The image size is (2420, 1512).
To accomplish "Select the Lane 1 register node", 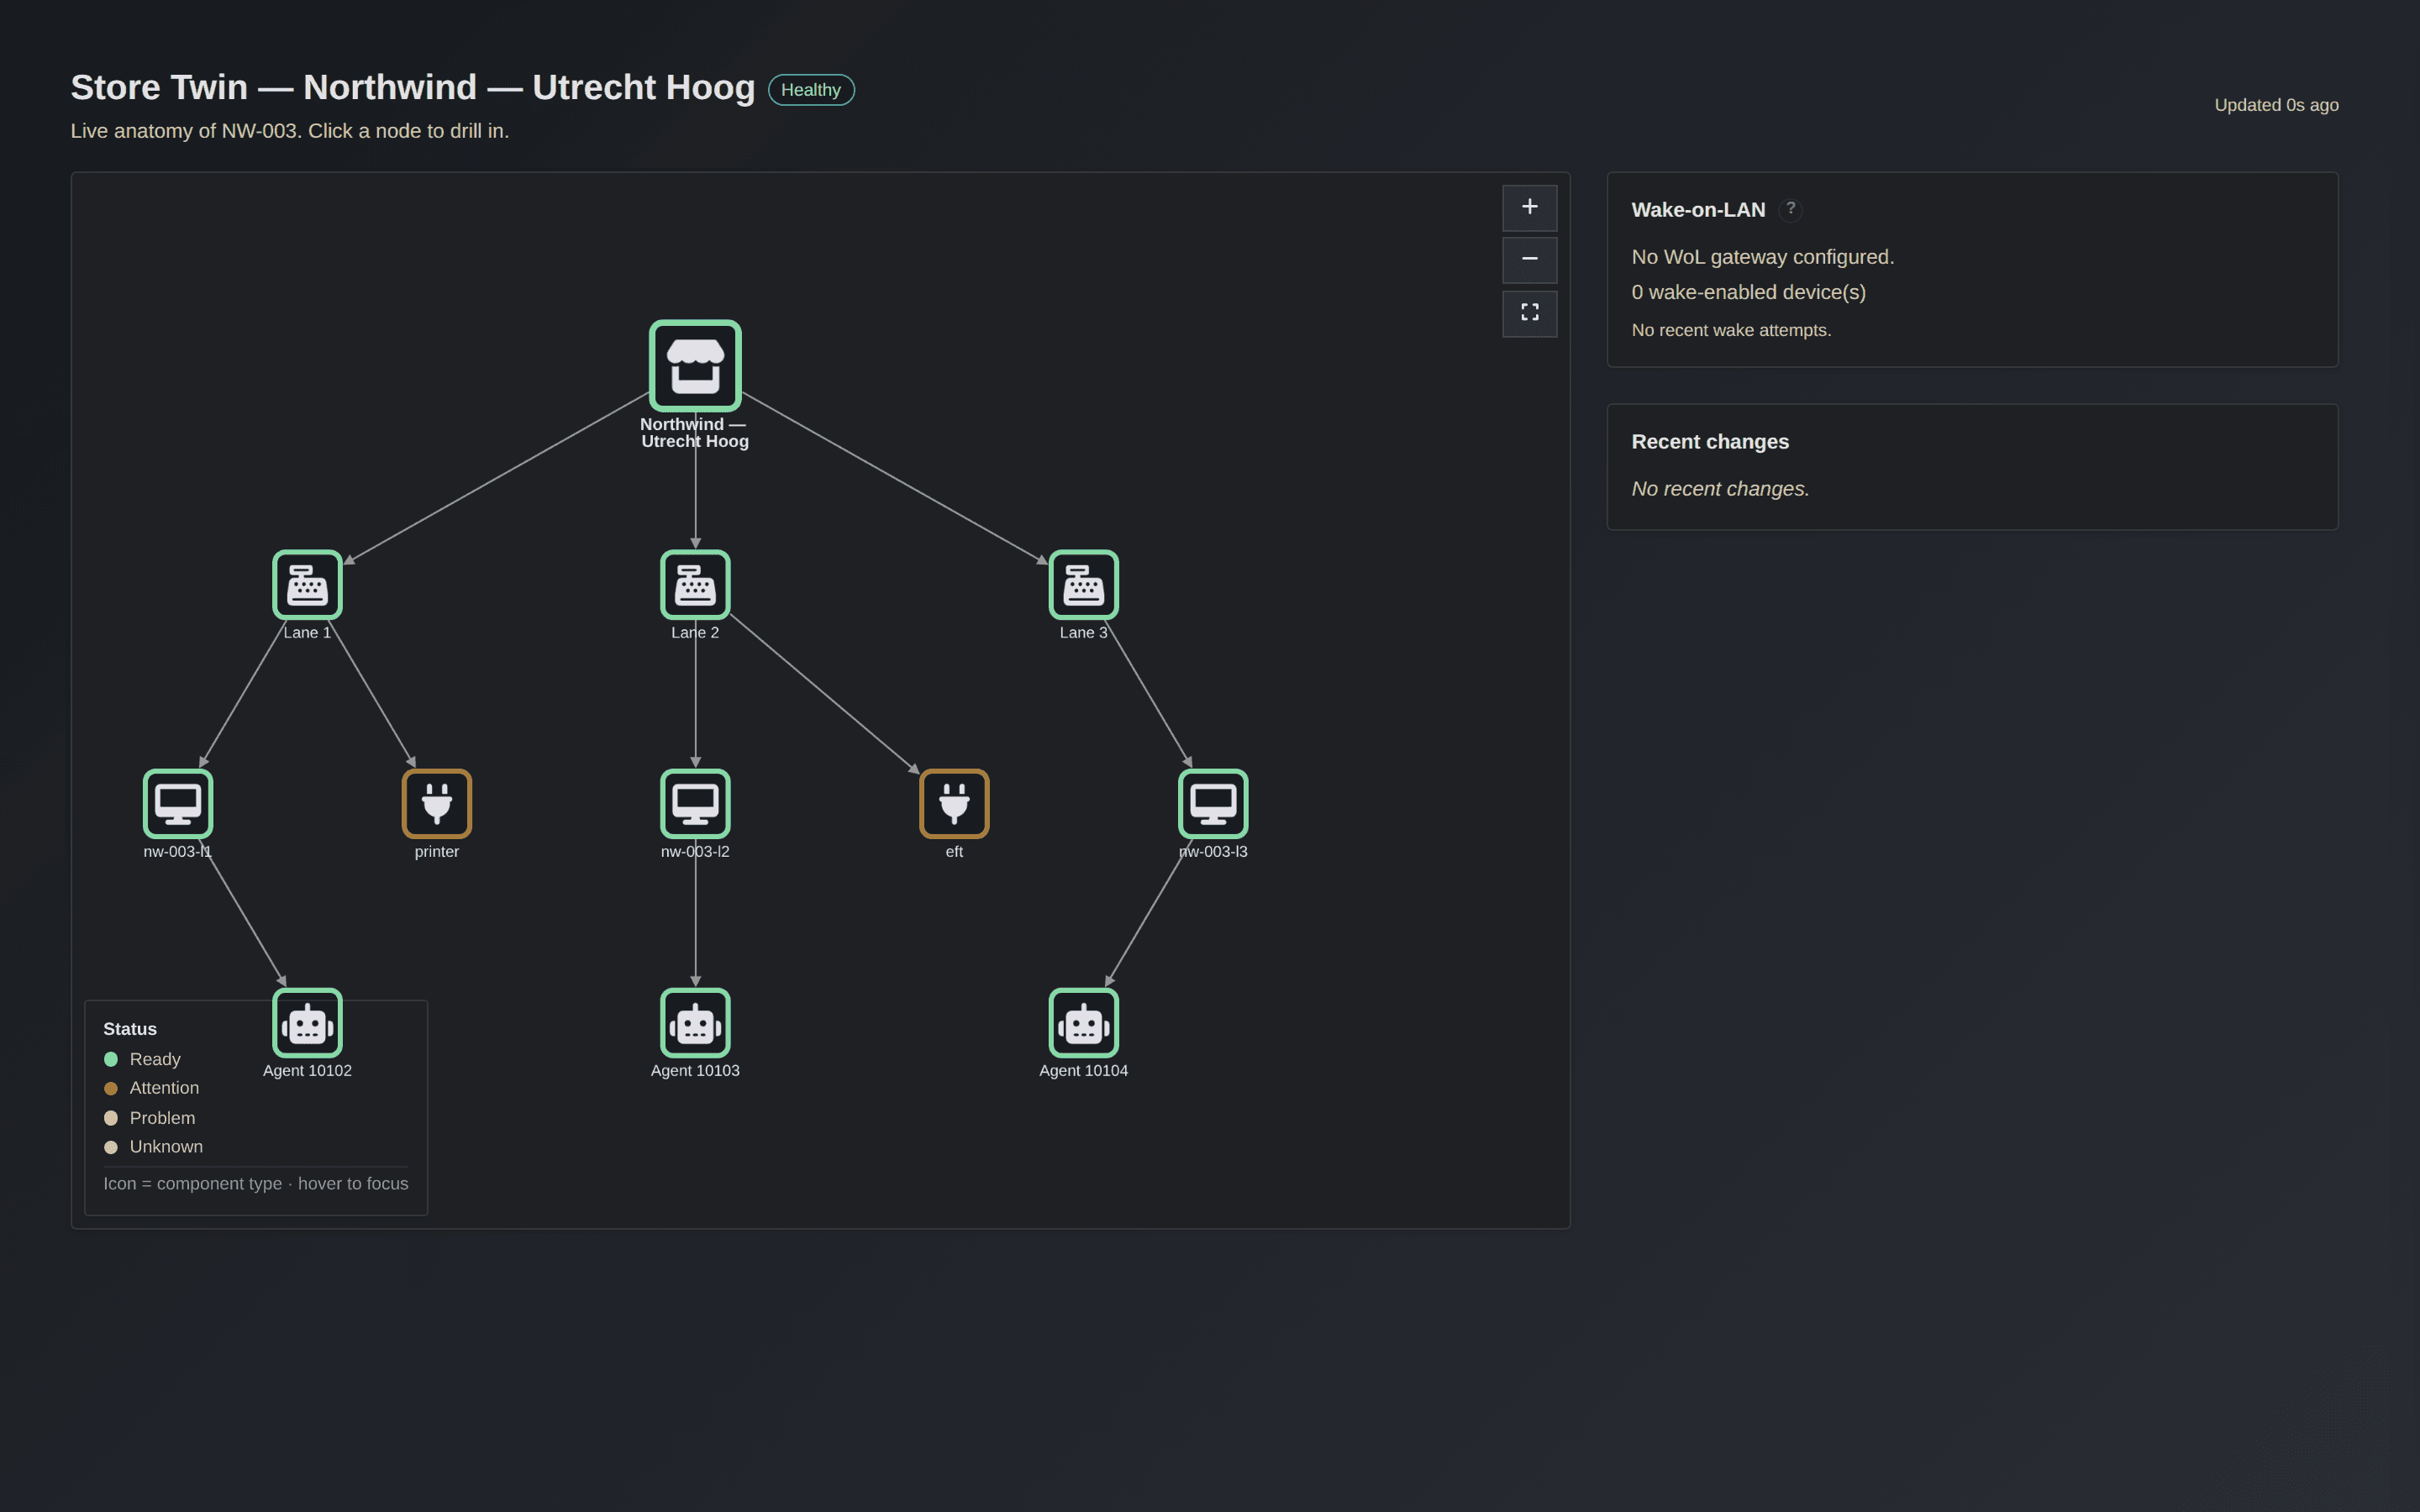I will [307, 584].
